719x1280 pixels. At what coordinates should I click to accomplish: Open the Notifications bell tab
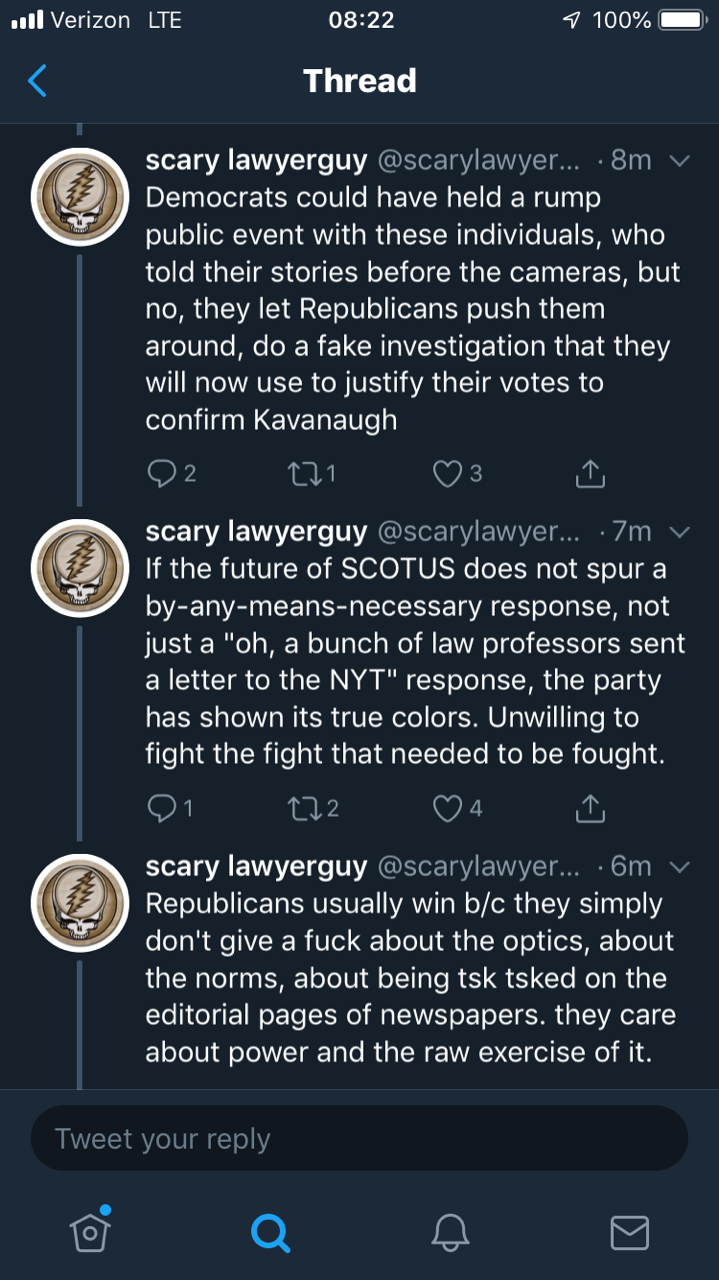(449, 1232)
